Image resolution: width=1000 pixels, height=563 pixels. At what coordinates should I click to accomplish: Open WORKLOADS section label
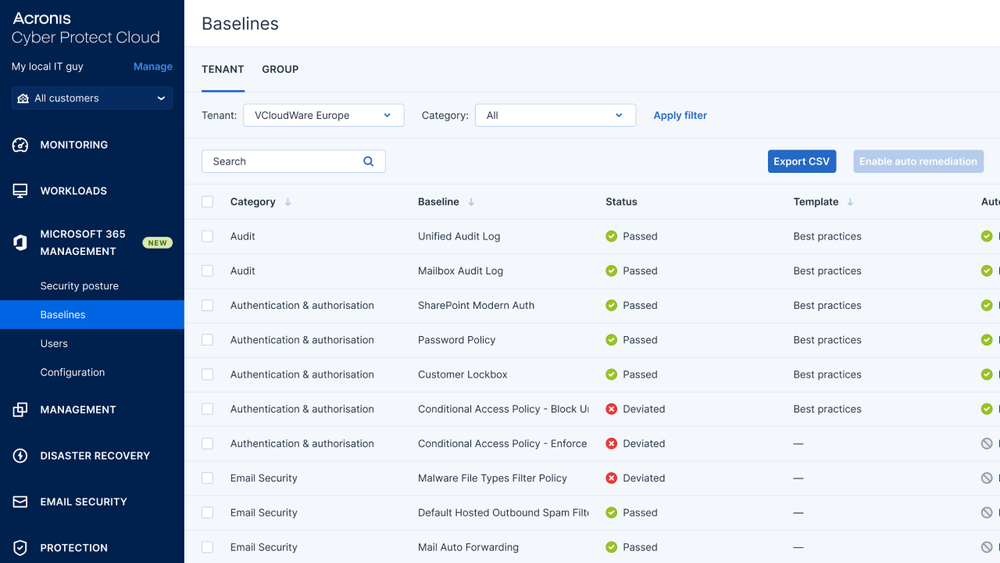coord(73,191)
